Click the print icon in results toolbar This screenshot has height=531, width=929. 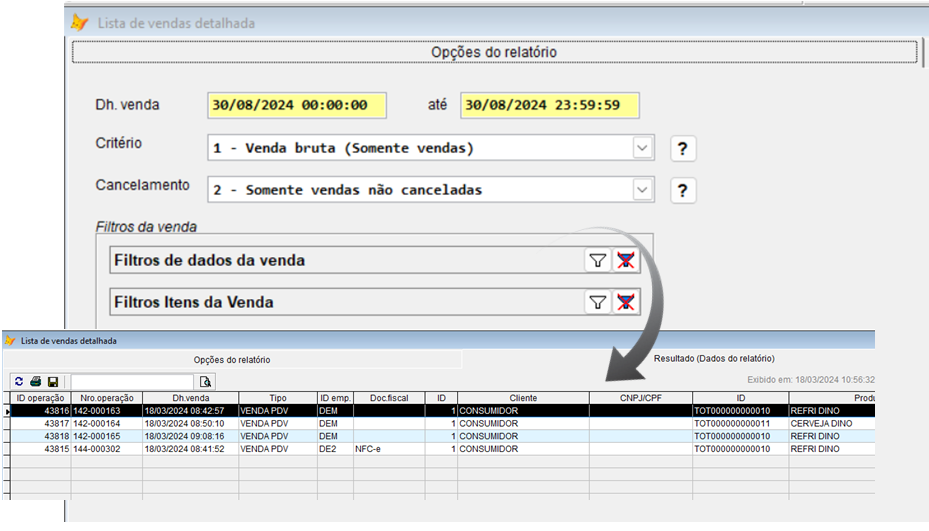[x=35, y=382]
